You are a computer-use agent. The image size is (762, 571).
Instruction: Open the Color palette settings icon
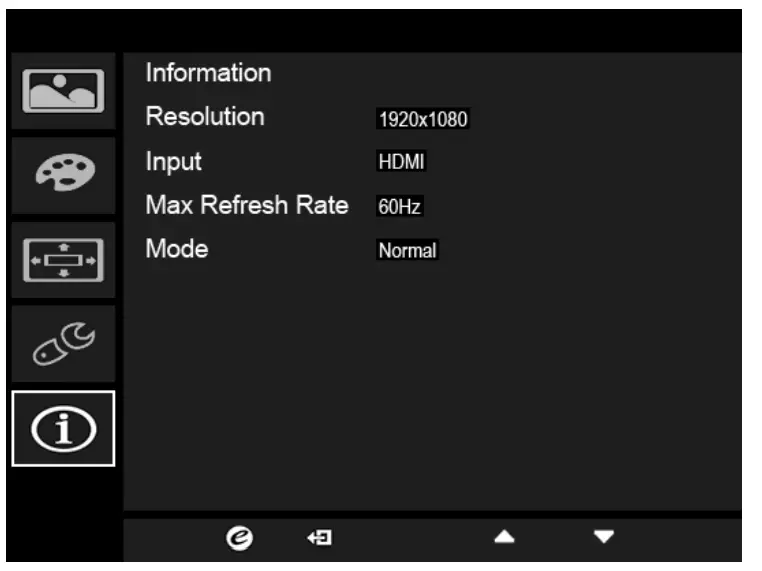point(64,175)
